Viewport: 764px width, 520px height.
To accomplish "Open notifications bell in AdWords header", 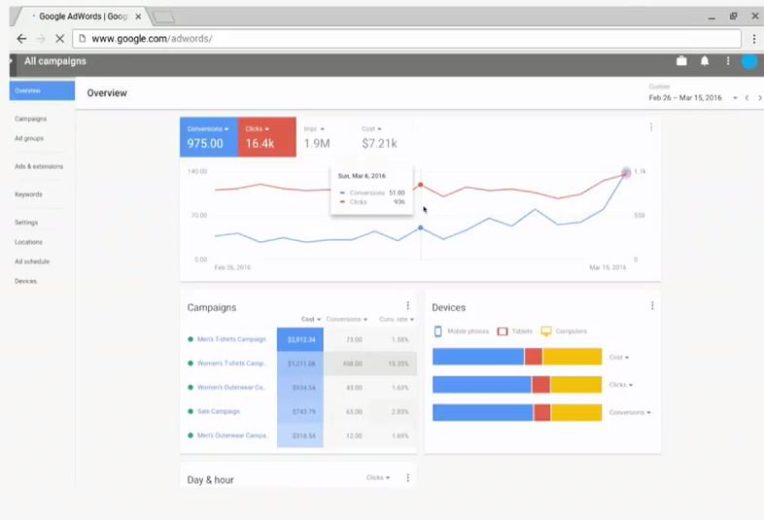I will (x=705, y=61).
